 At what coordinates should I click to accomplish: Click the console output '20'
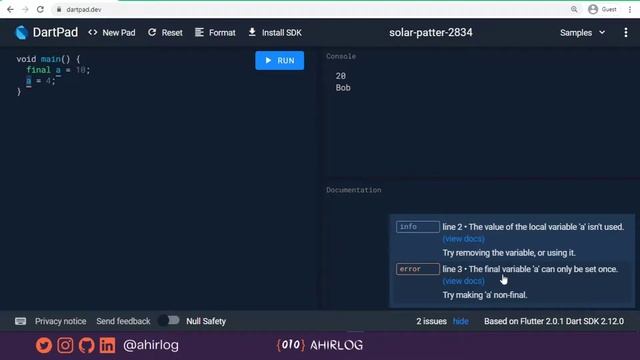(x=340, y=76)
